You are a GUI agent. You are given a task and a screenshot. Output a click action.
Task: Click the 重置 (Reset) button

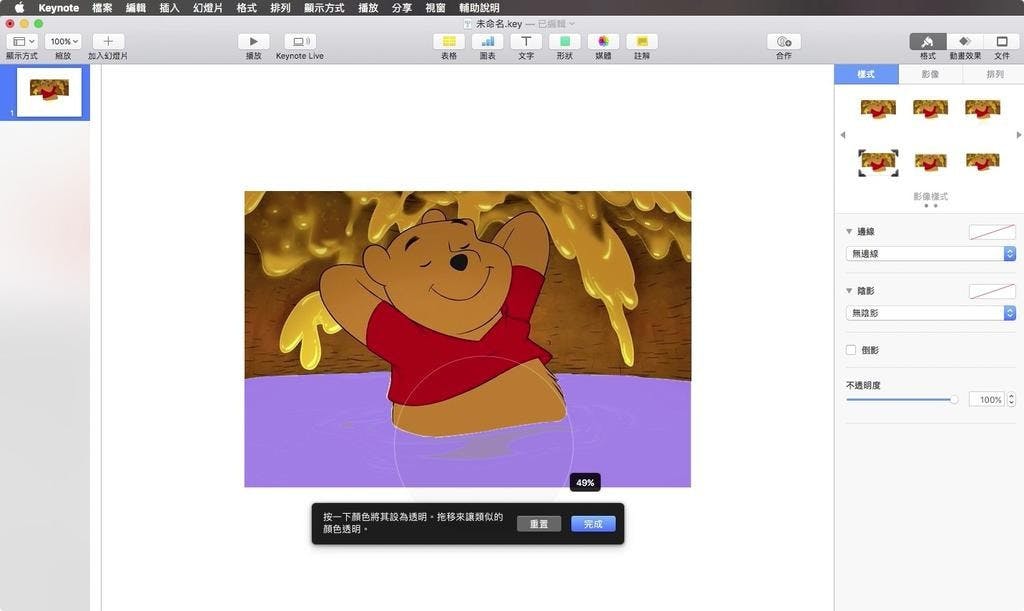[x=539, y=524]
